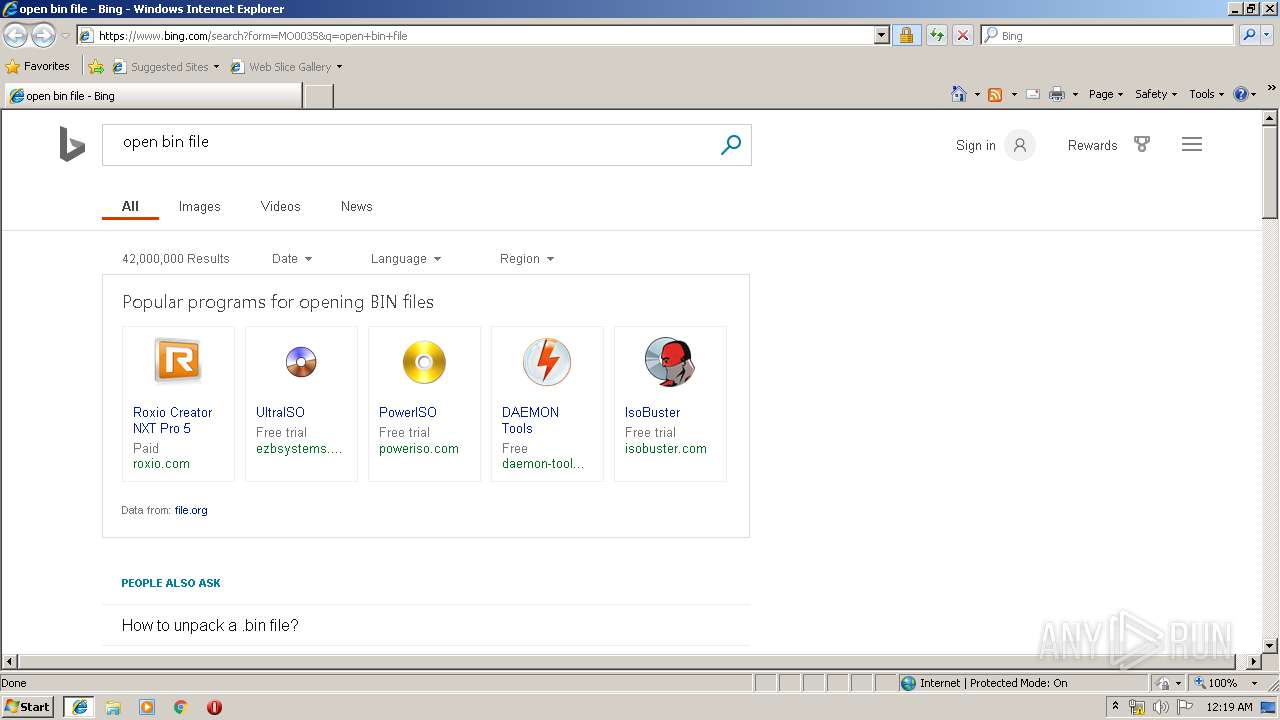Open Chrome from the taskbar
Screen dimensions: 1280x720
pos(181,707)
